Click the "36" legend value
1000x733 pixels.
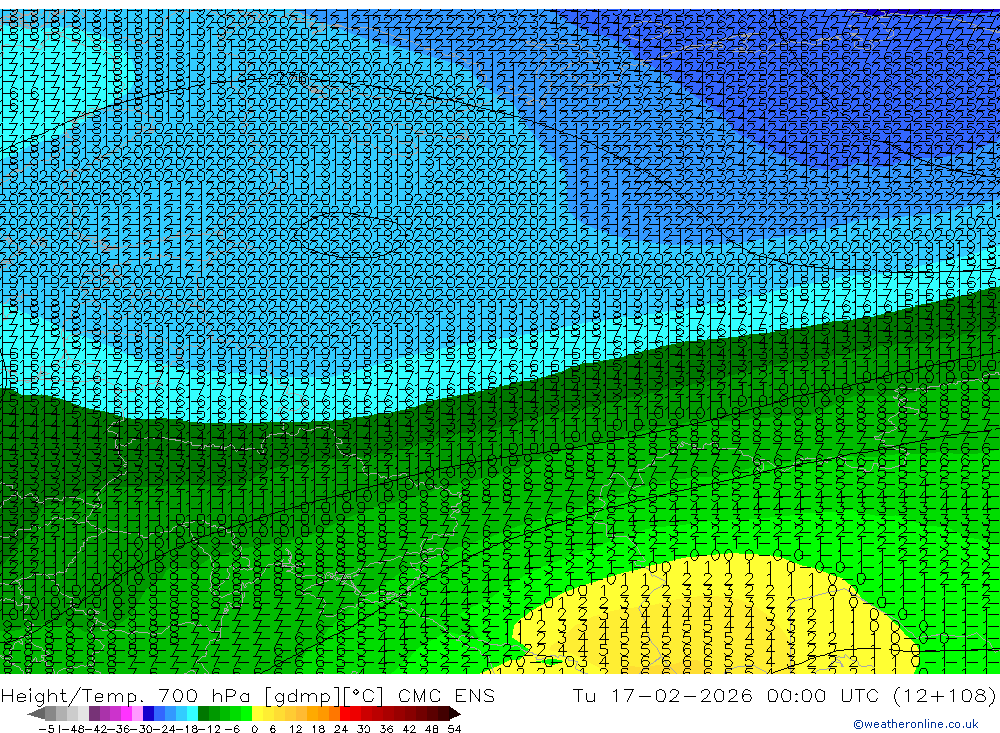(386, 729)
